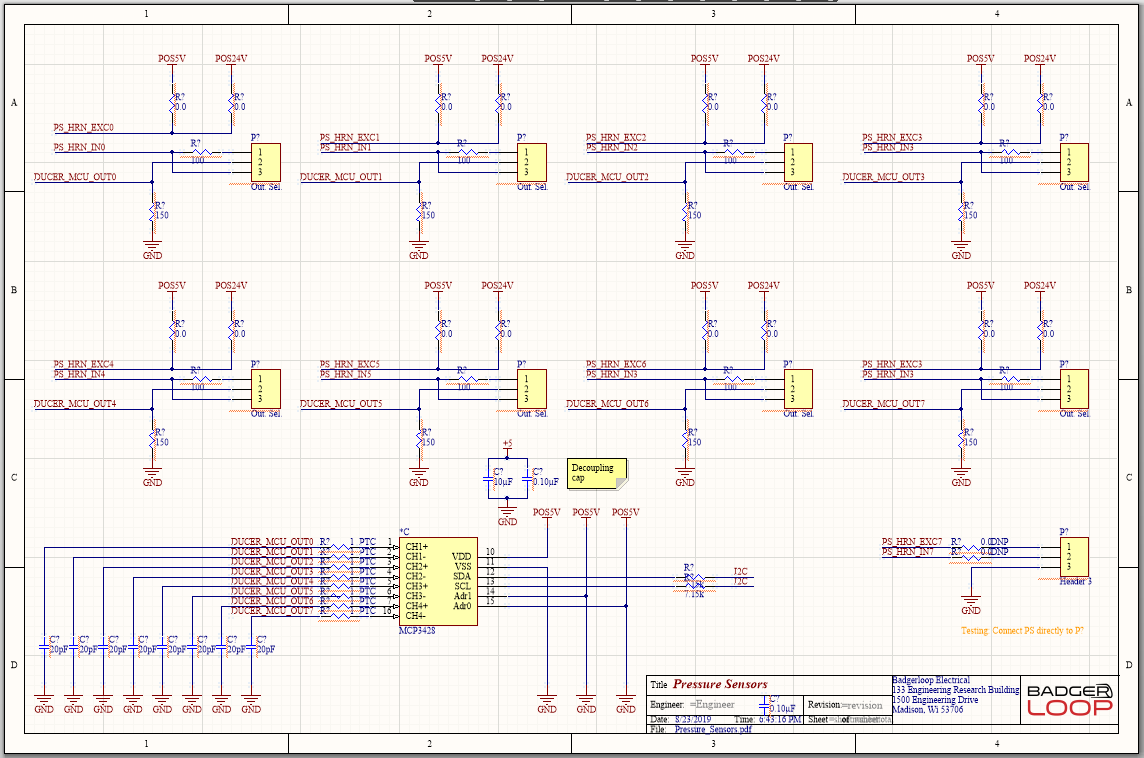The height and width of the screenshot is (758, 1144).
Task: Select the SDA pin name
Action: click(462, 576)
